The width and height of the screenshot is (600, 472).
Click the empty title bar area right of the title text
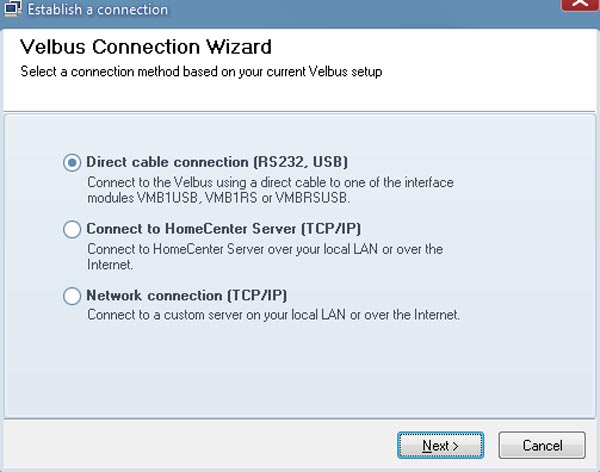(364, 11)
